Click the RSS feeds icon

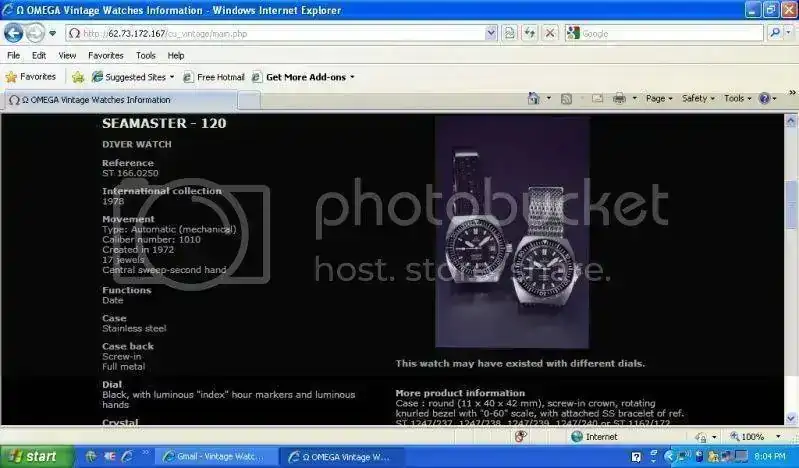[566, 98]
